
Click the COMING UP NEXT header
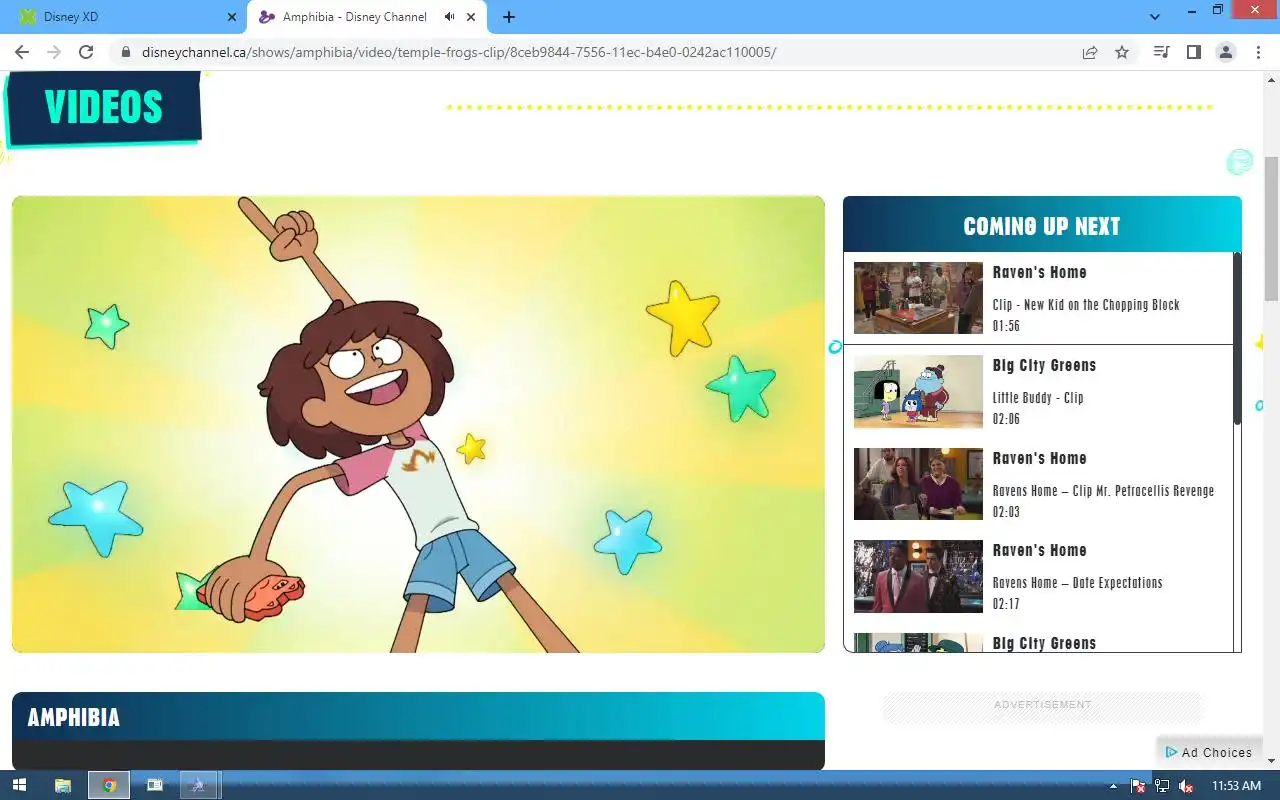[x=1042, y=226]
